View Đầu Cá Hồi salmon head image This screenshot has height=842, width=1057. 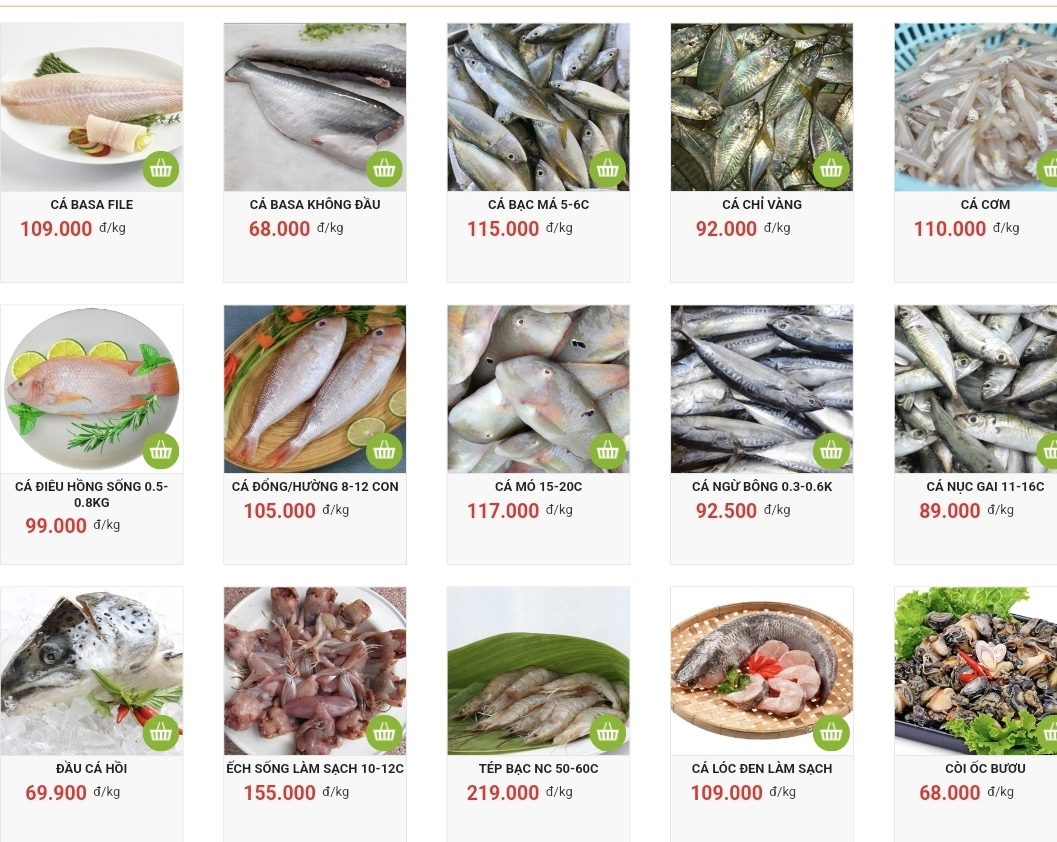(92, 671)
